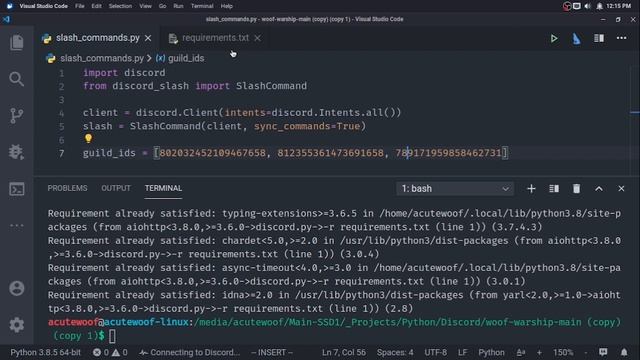Click the clock showing 12:15 PM

coord(619,6)
